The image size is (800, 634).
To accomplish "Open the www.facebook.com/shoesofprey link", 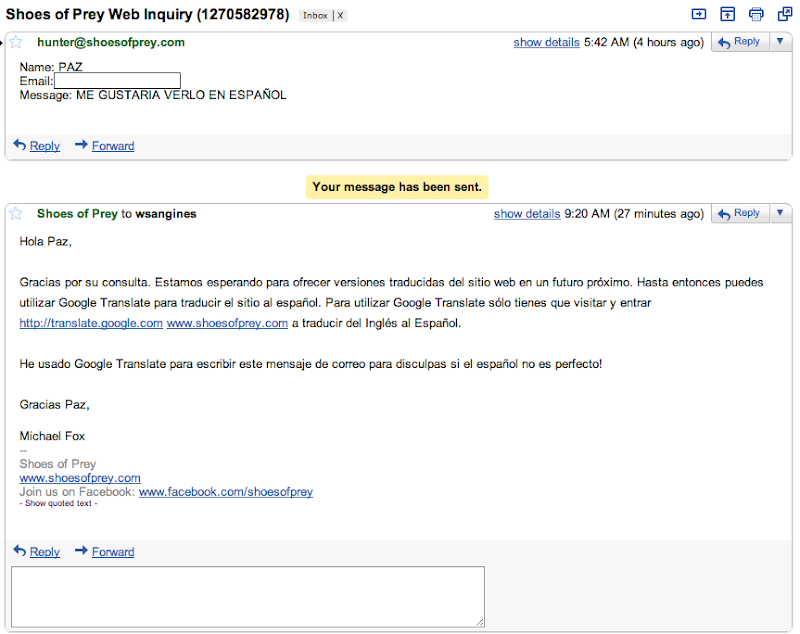I will click(x=226, y=492).
